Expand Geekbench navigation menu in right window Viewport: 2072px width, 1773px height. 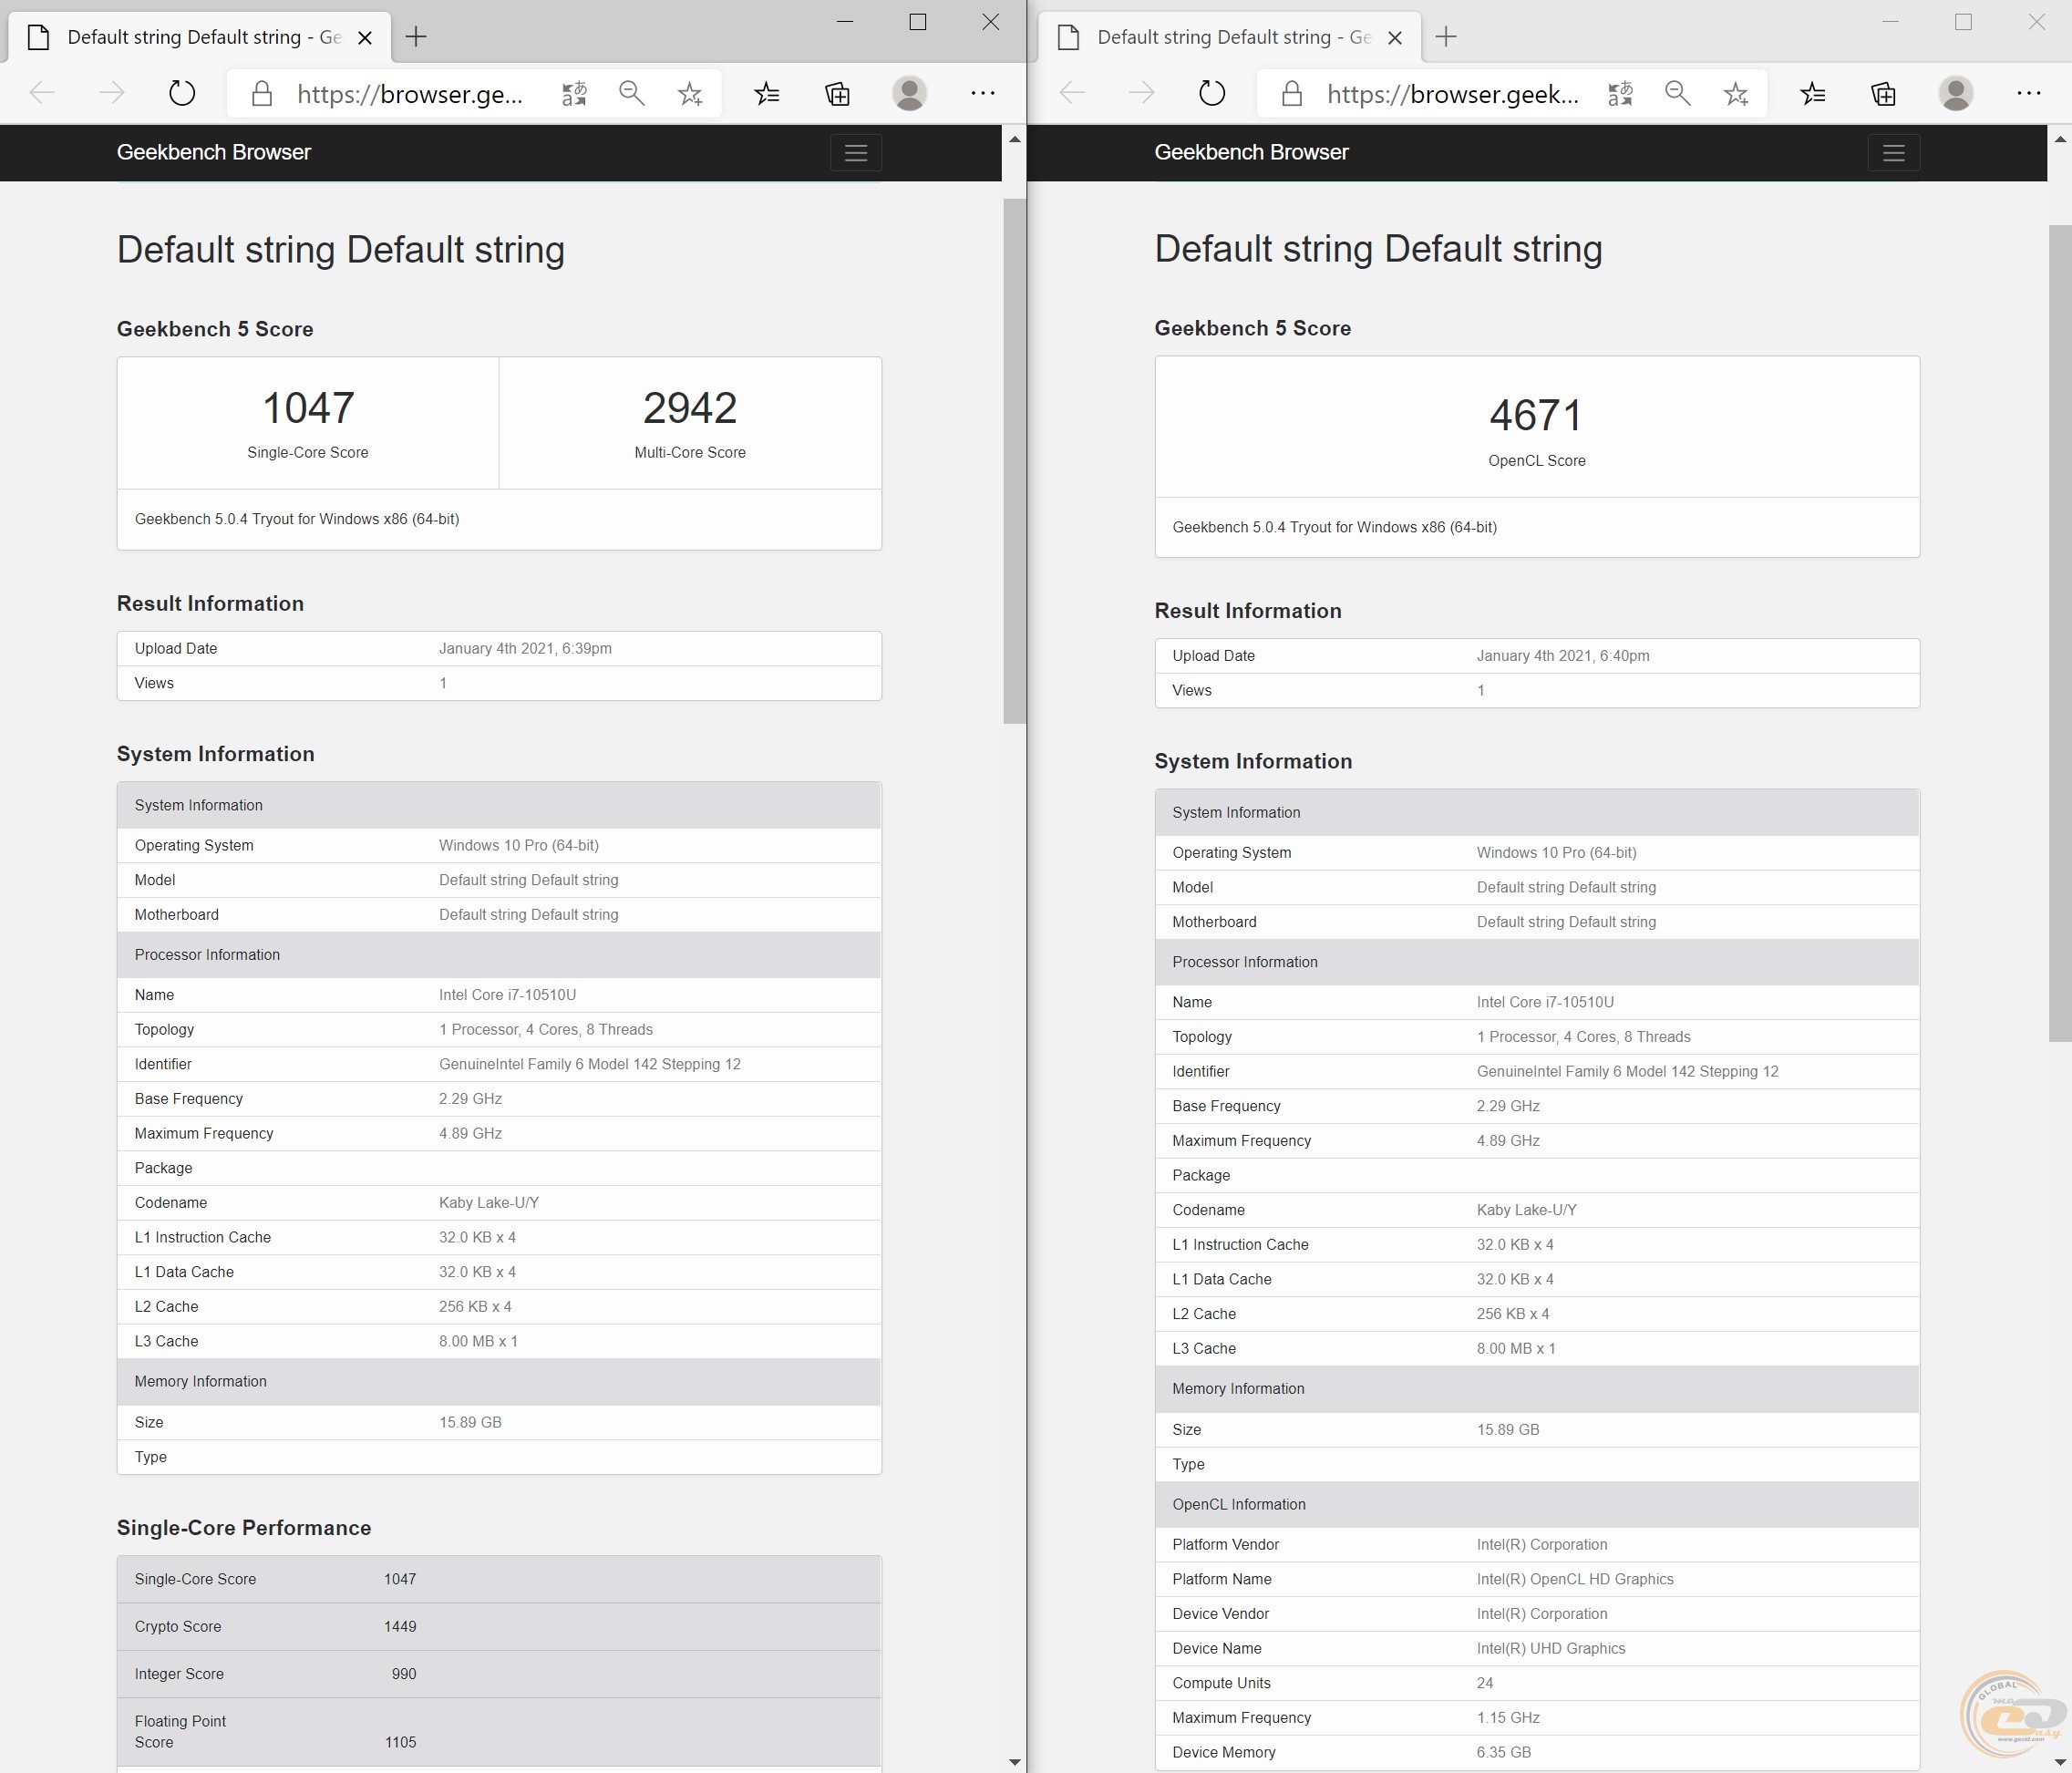[x=1893, y=153]
